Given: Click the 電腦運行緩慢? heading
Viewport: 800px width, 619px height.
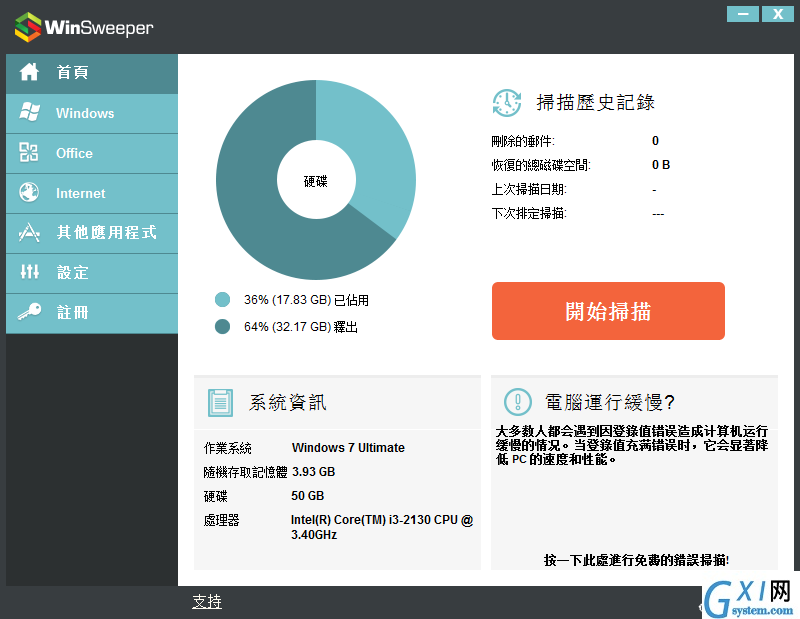Looking at the screenshot, I should (x=610, y=403).
